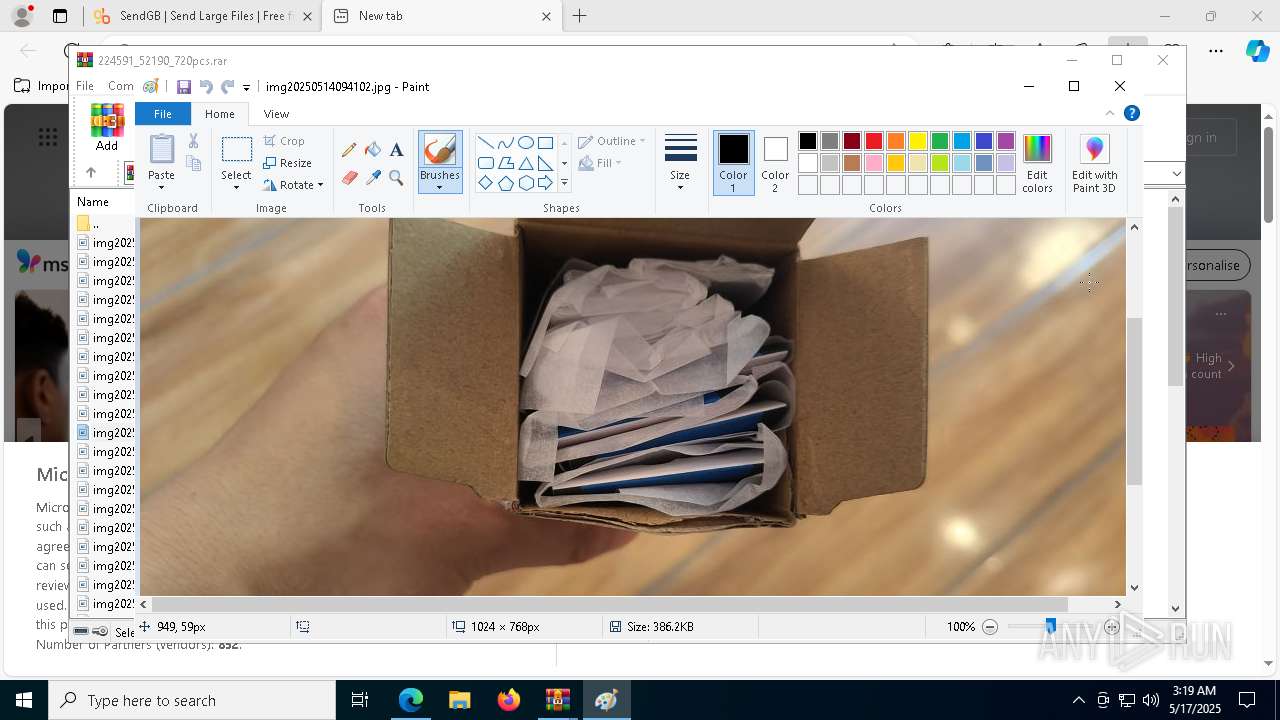Pick the Right arrow shape
The width and height of the screenshot is (1280, 720).
[545, 183]
